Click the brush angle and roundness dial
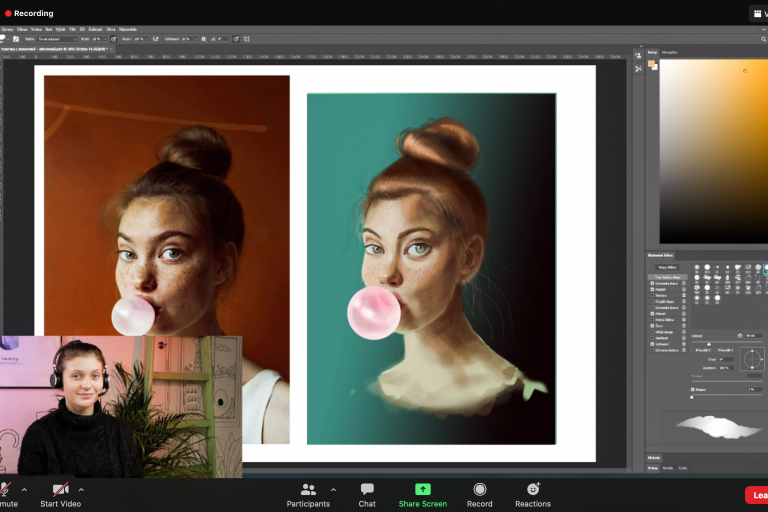Viewport: 768px width, 512px height. pos(752,357)
